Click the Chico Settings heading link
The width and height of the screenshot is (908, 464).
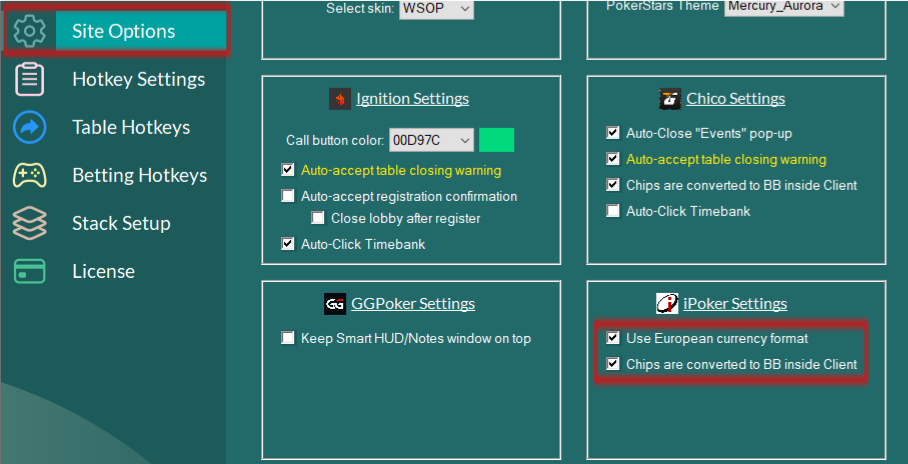click(x=735, y=99)
